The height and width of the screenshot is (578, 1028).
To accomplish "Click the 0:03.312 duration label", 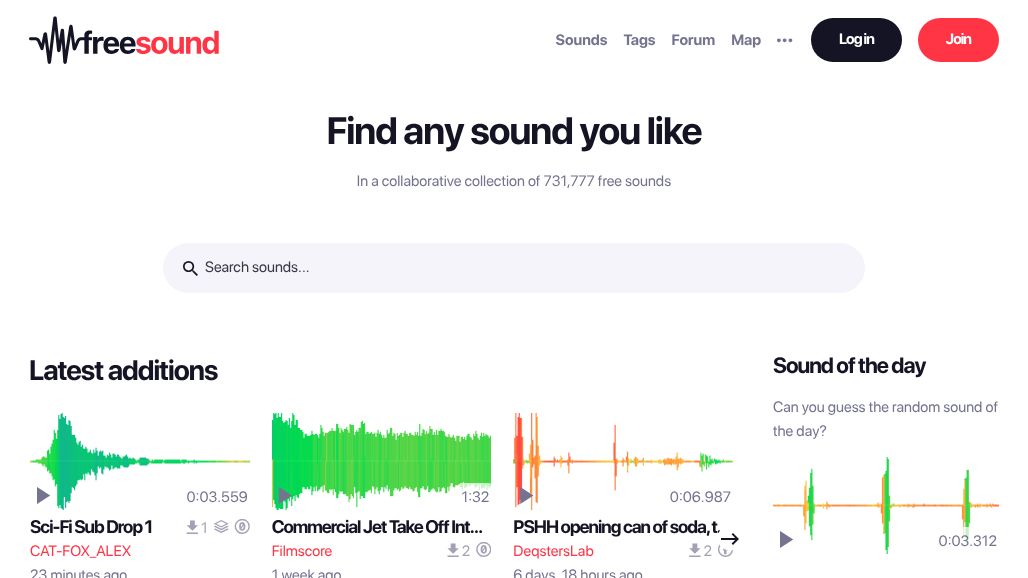I will 967,541.
